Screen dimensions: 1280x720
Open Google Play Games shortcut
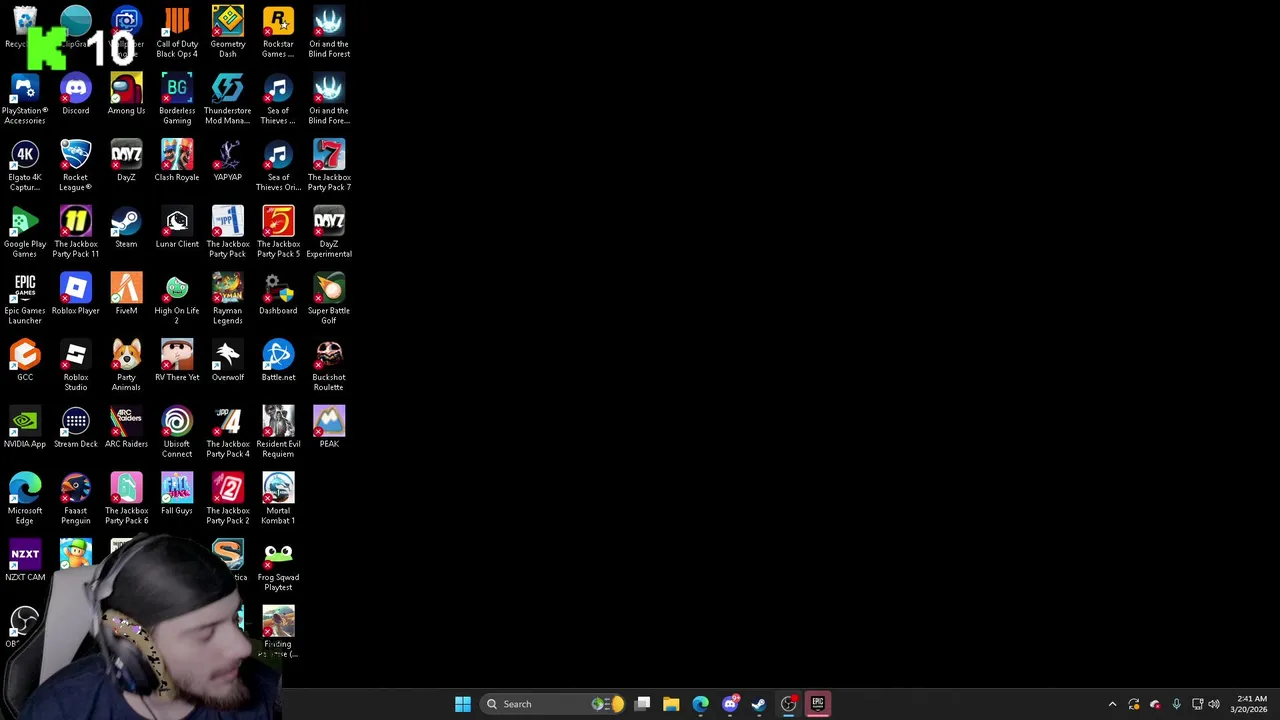pos(25,233)
